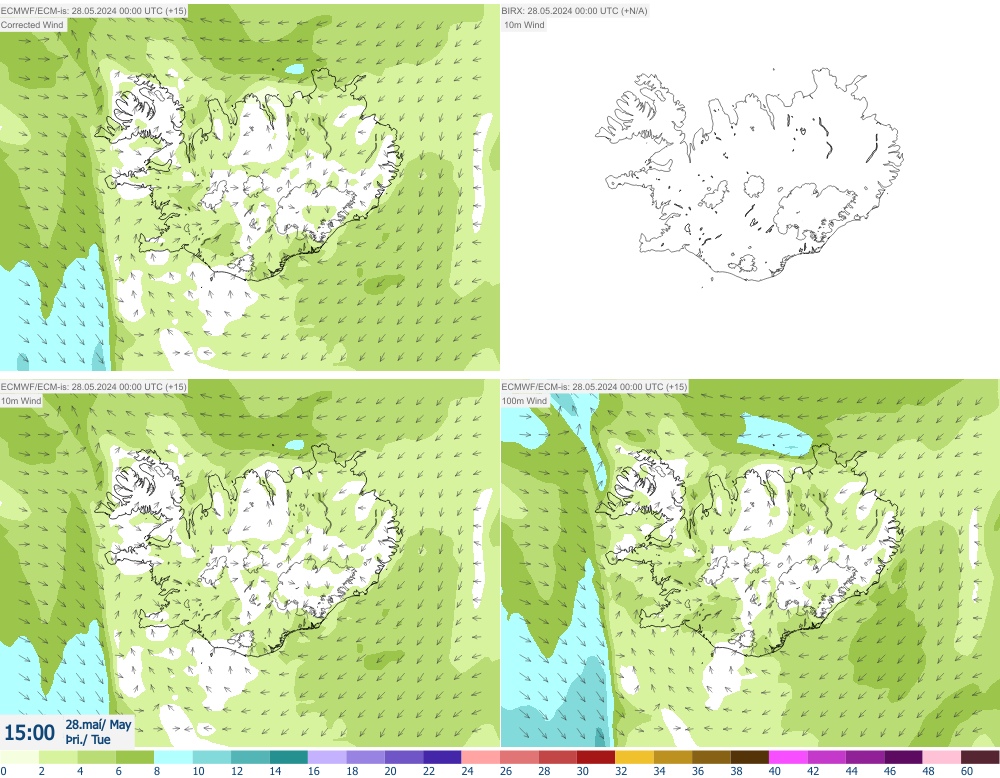Click the legend value '32'
This screenshot has height=778, width=1000.
pyautogui.click(x=621, y=771)
